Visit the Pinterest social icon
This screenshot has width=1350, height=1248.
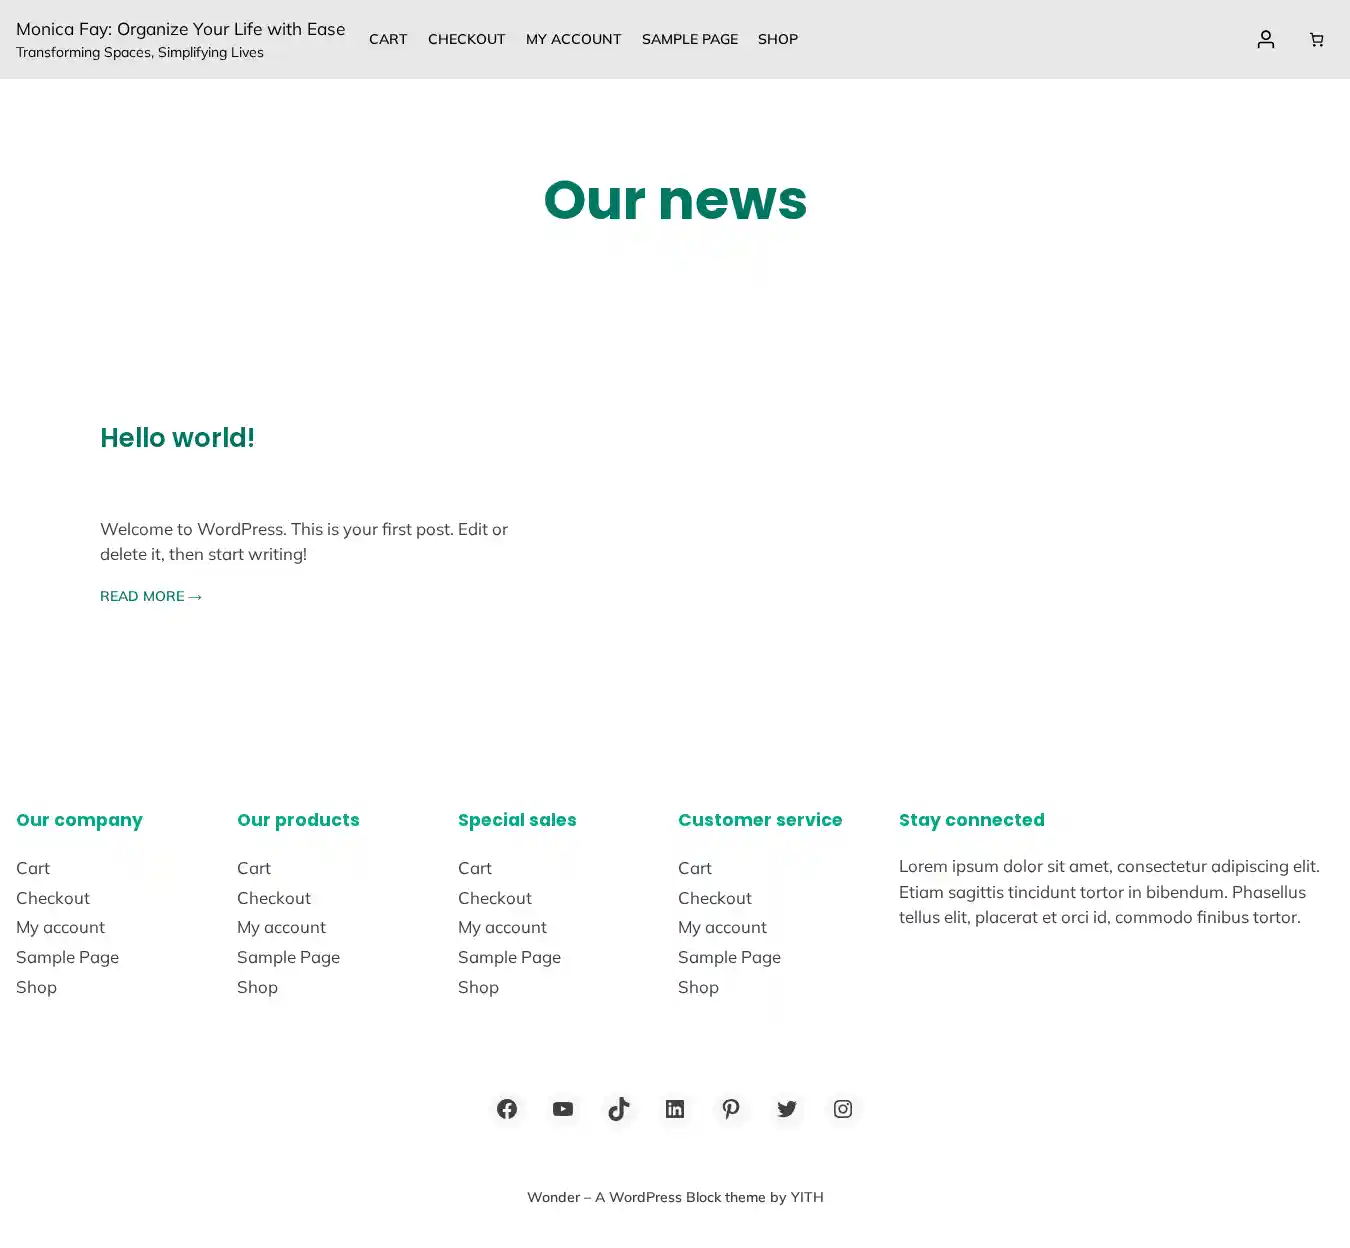coord(731,1109)
